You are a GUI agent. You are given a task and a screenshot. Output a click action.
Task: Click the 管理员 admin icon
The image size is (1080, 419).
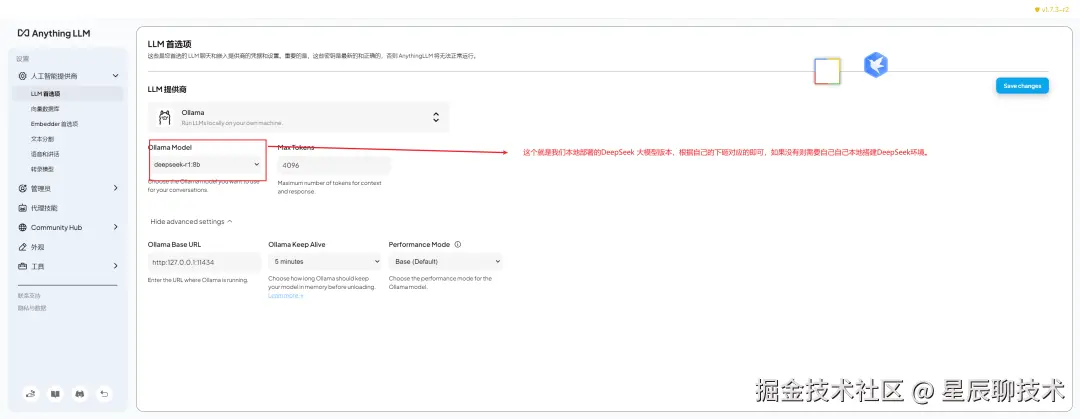(23, 188)
